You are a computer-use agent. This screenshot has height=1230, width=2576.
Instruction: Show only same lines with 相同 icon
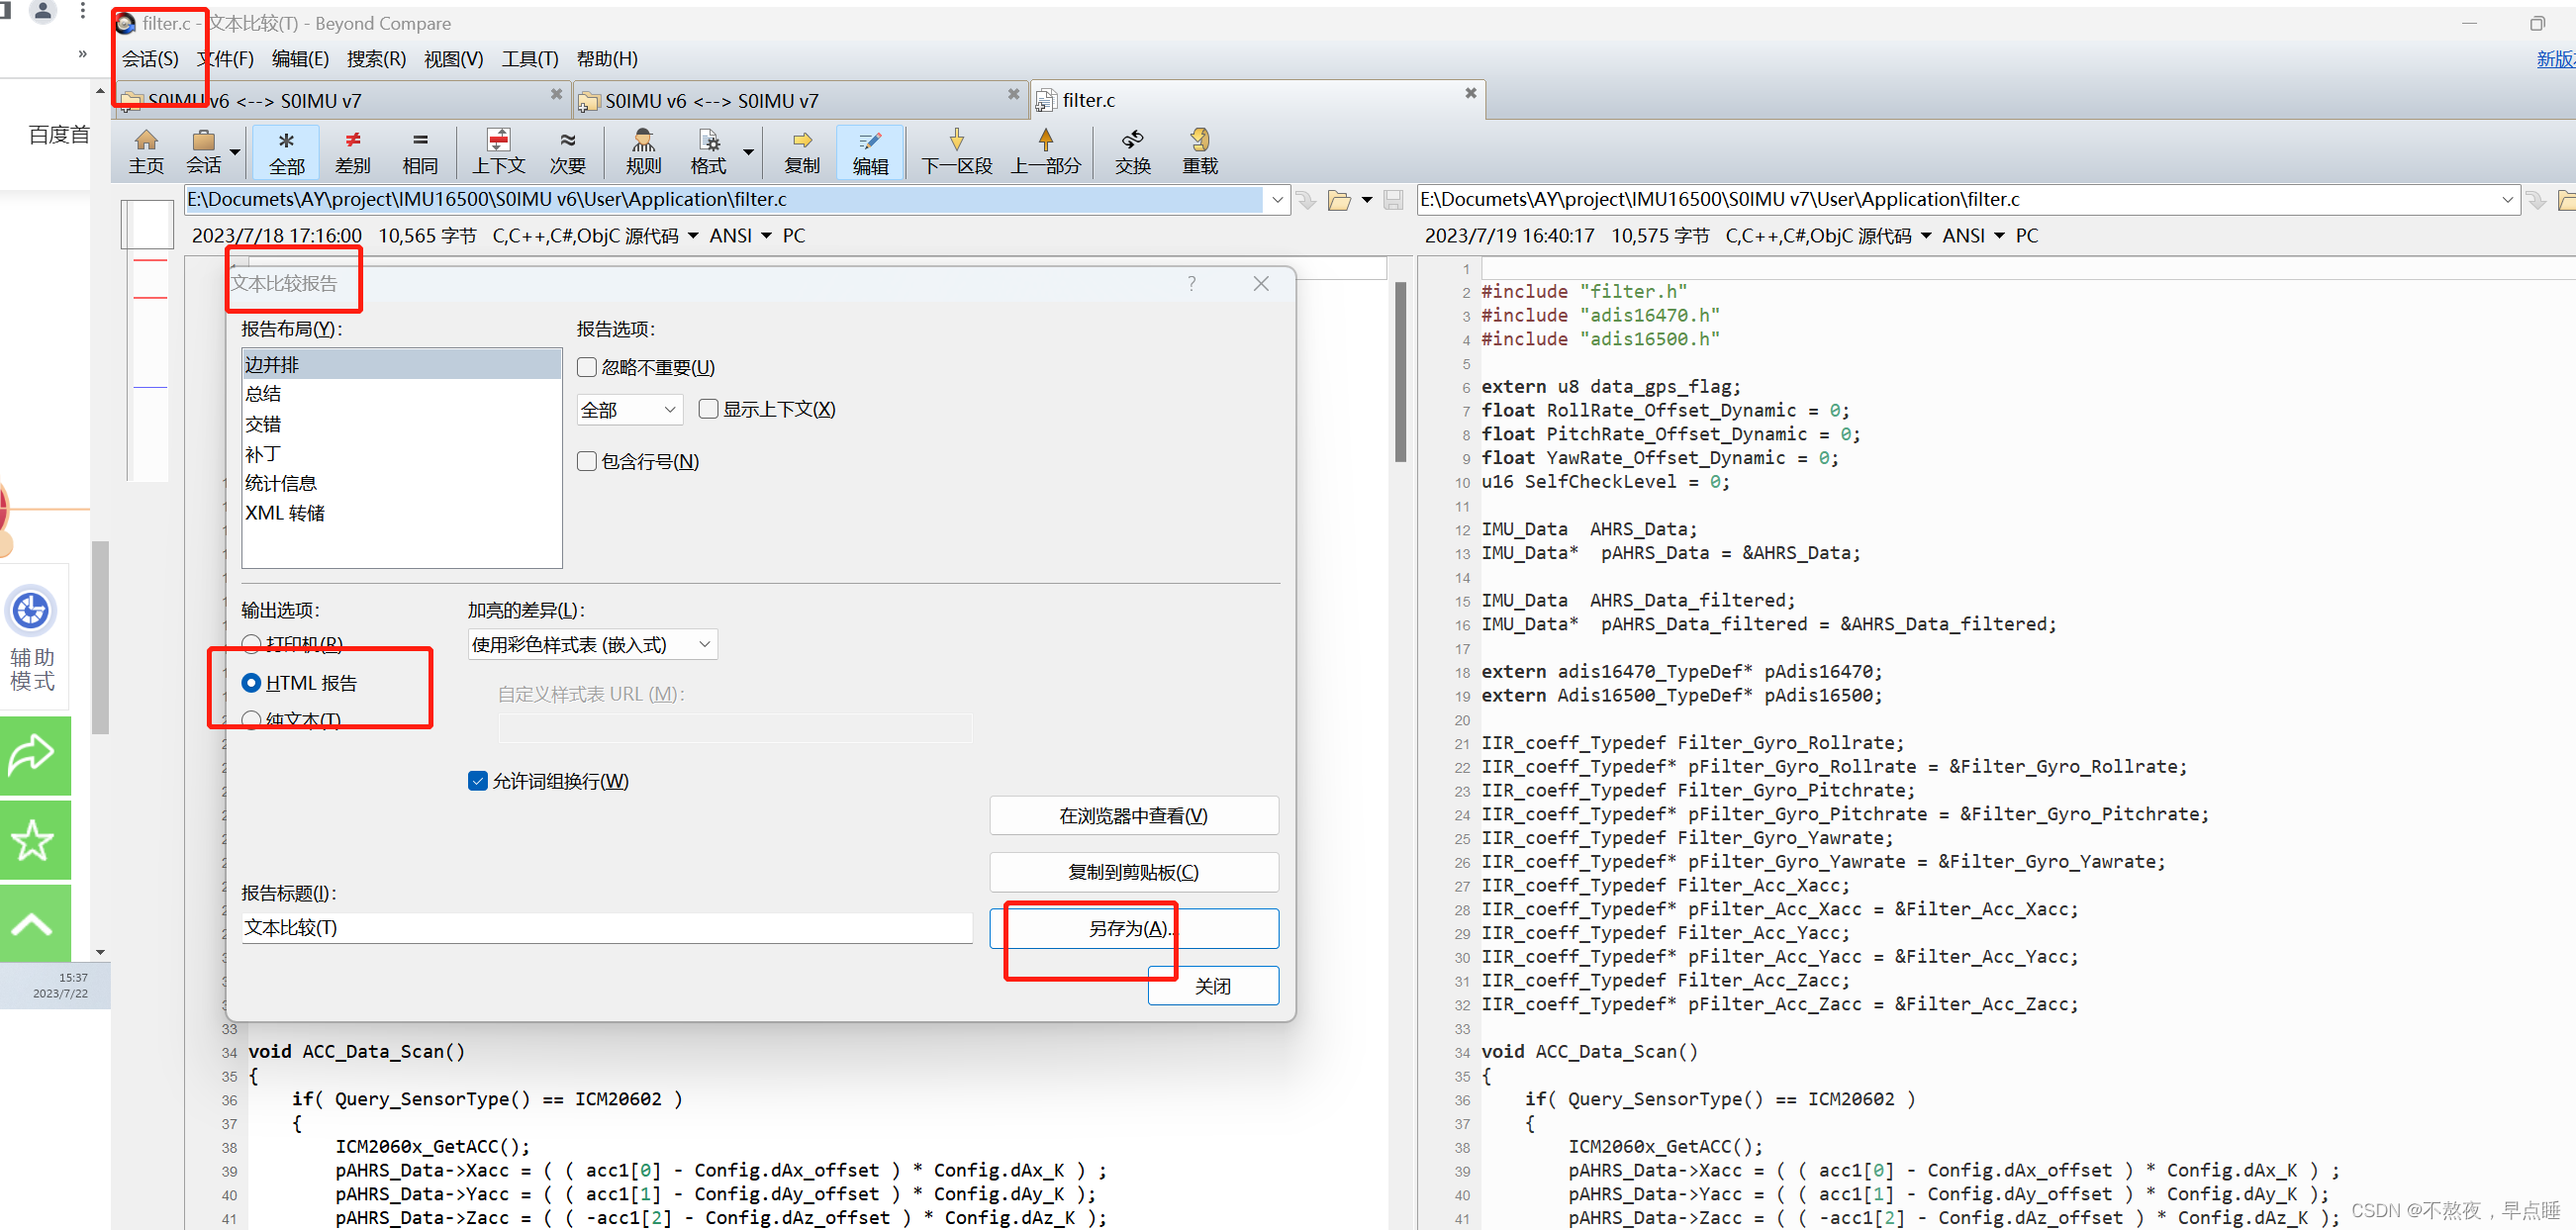[x=420, y=152]
